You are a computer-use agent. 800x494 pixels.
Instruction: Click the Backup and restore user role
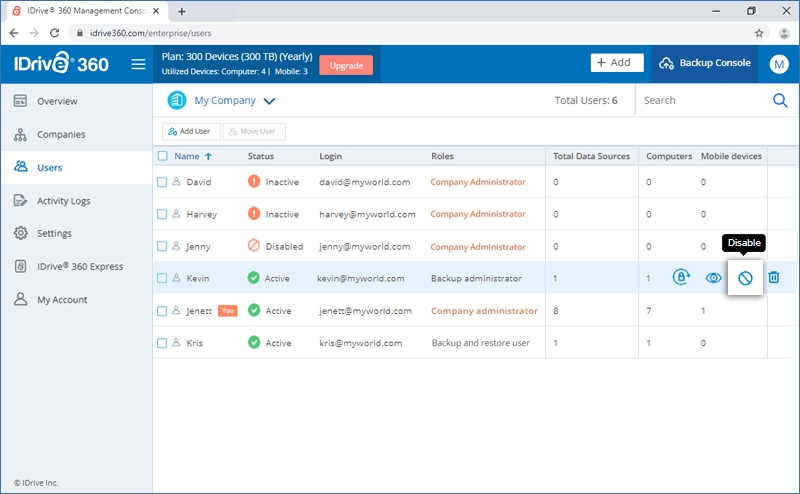481,343
